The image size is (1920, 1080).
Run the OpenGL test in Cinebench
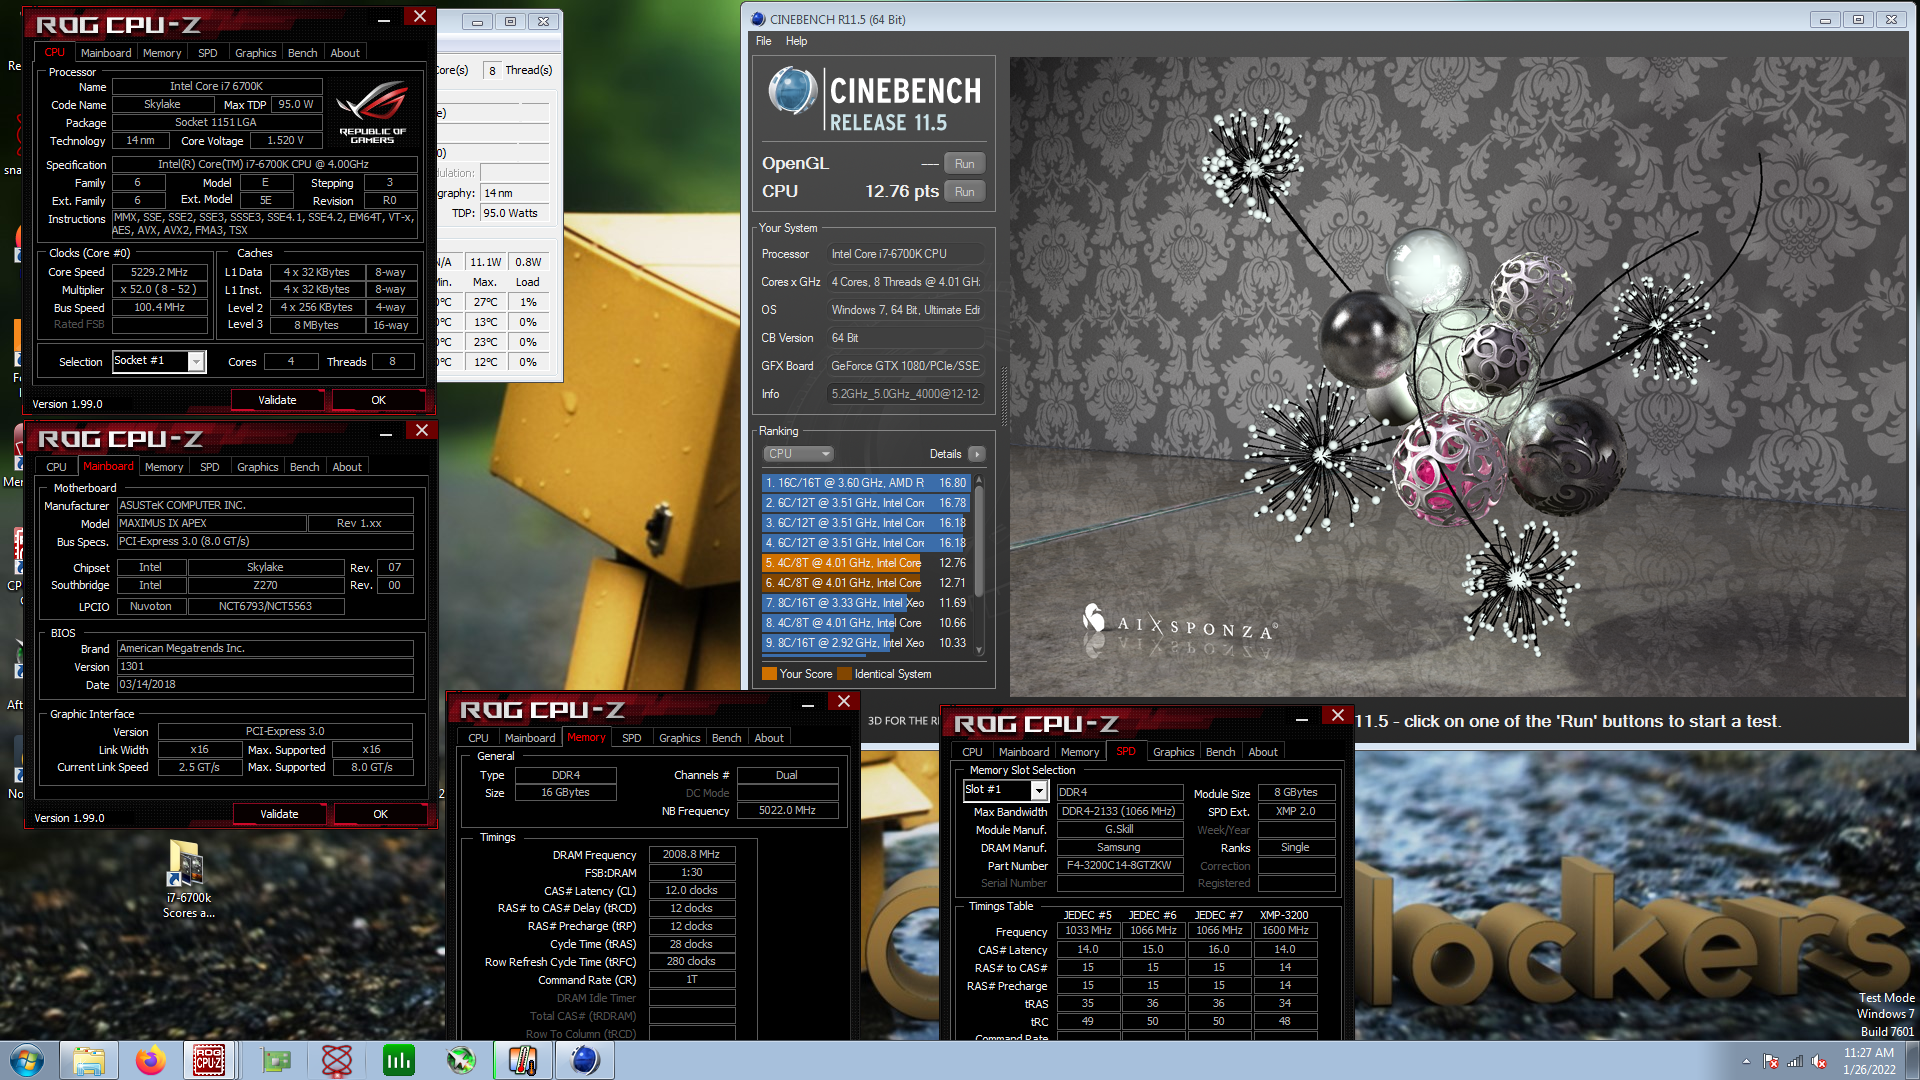964,164
